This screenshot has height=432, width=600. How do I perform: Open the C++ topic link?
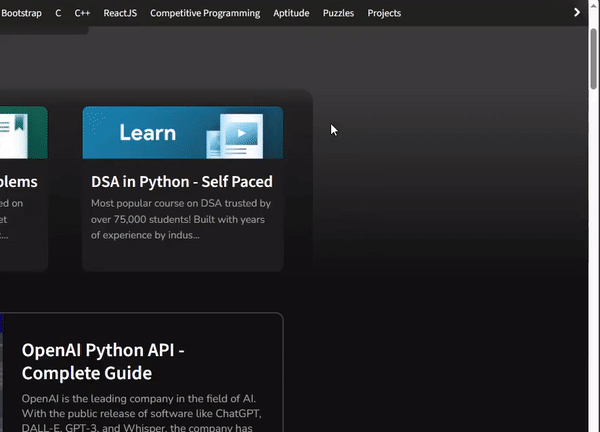coord(82,13)
